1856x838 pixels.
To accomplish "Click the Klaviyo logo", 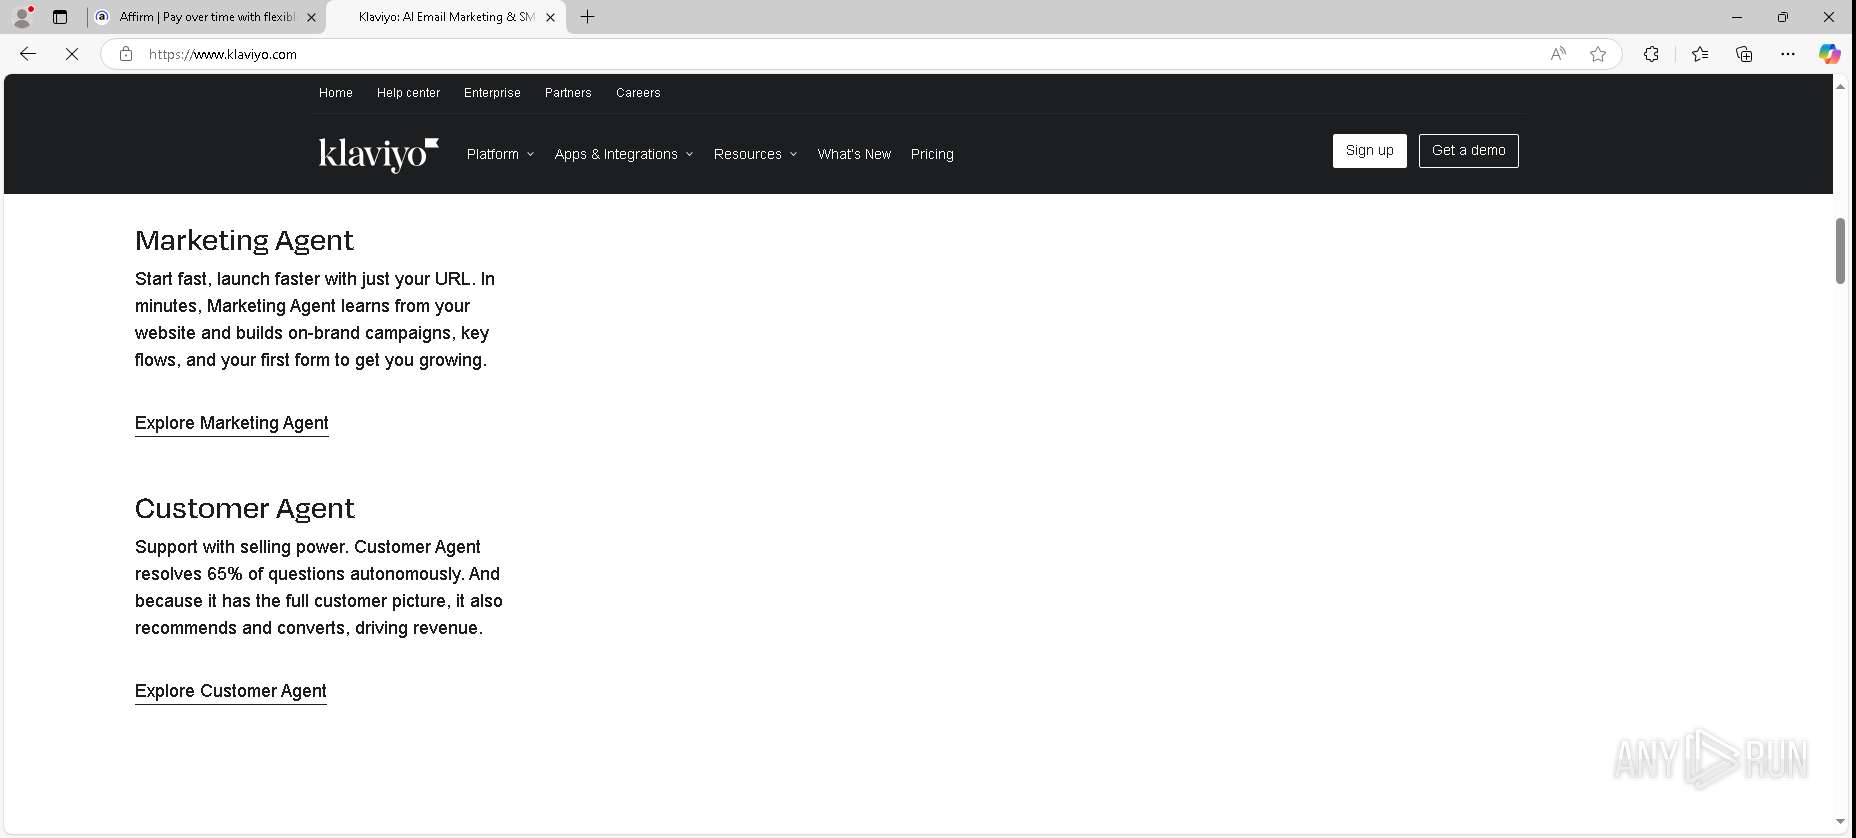I will pyautogui.click(x=378, y=154).
